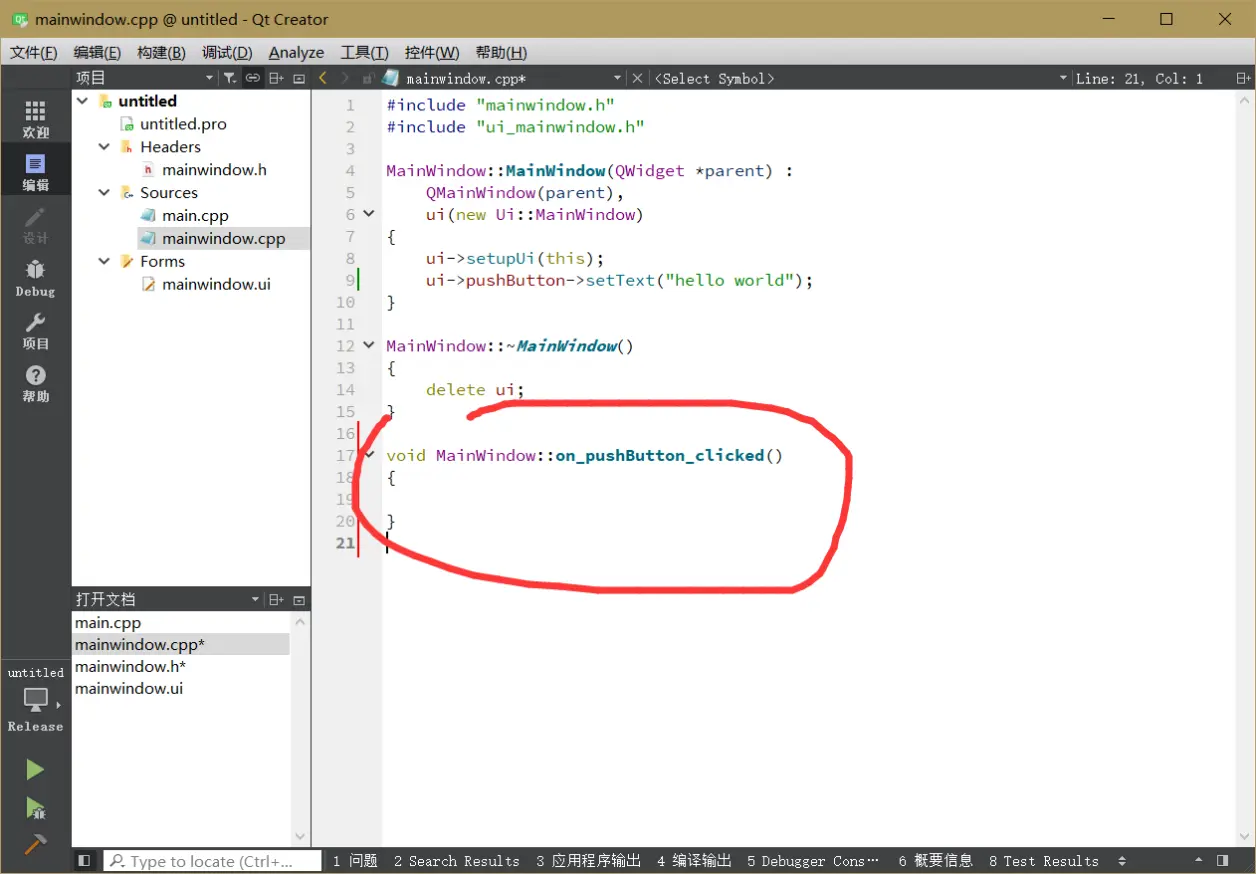Fold on_pushButton_clicked at line 17
This screenshot has height=874, width=1256.
click(x=371, y=455)
